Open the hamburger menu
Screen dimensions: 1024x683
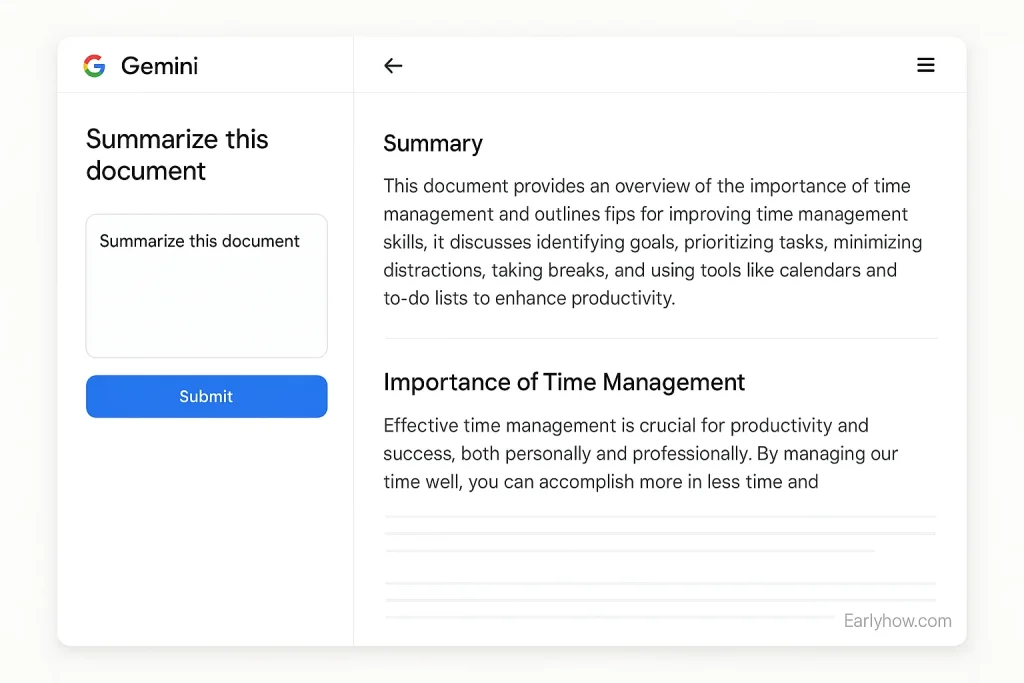coord(926,66)
